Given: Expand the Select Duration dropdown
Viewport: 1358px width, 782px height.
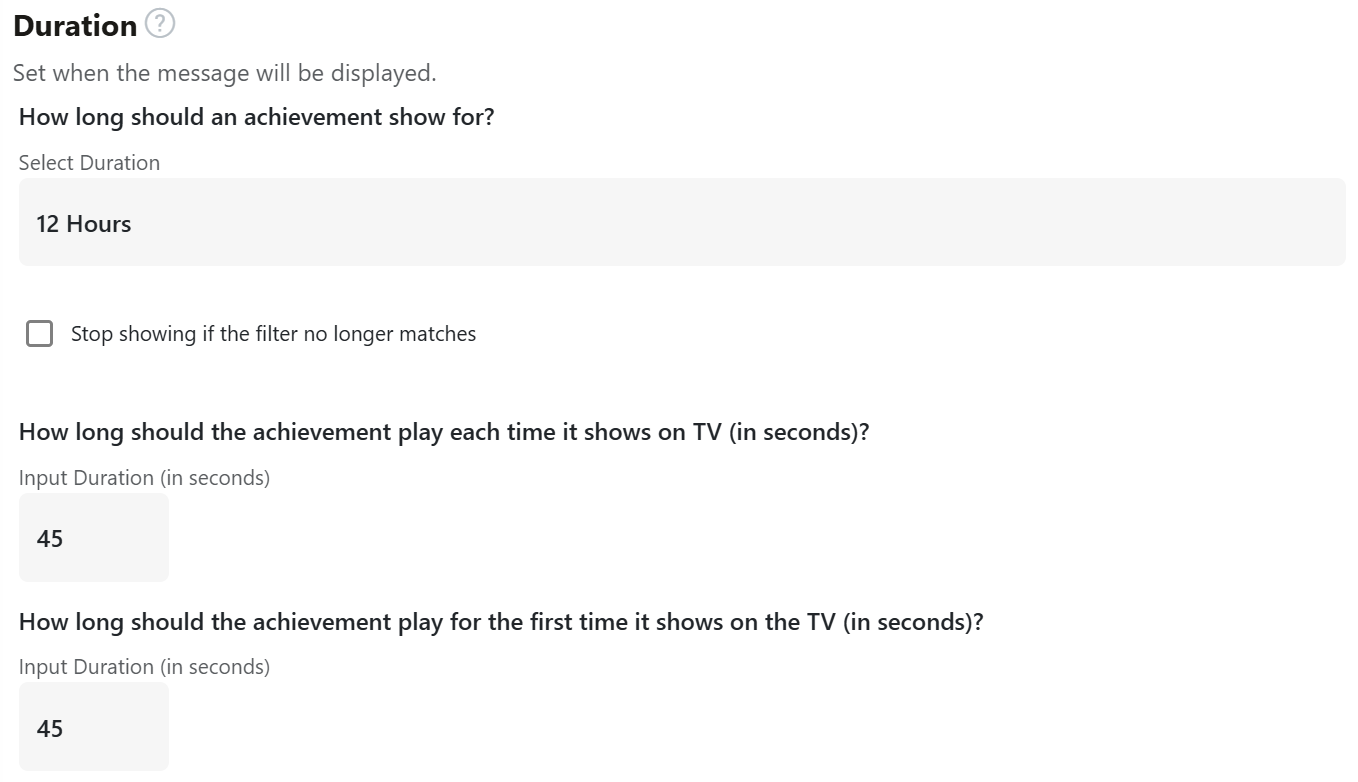Looking at the screenshot, I should pos(682,222).
